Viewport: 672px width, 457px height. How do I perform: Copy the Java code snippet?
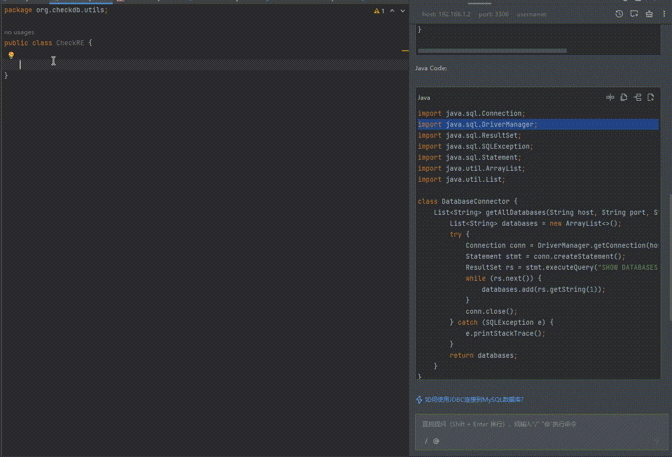point(624,98)
